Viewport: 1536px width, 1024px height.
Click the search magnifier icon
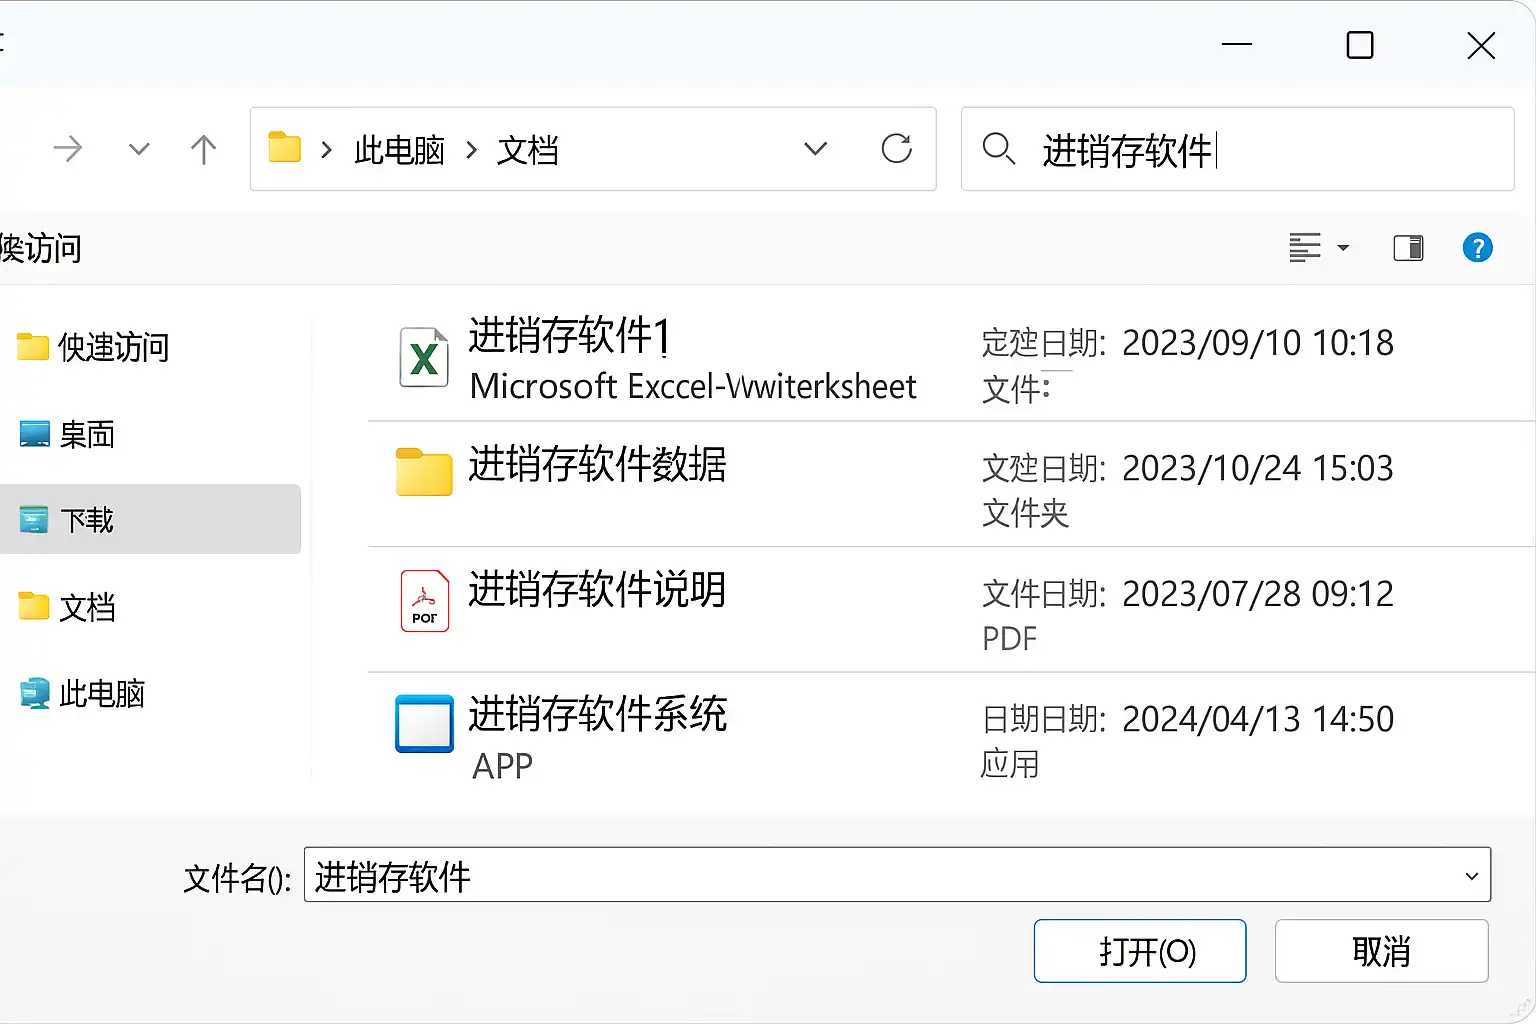(998, 149)
